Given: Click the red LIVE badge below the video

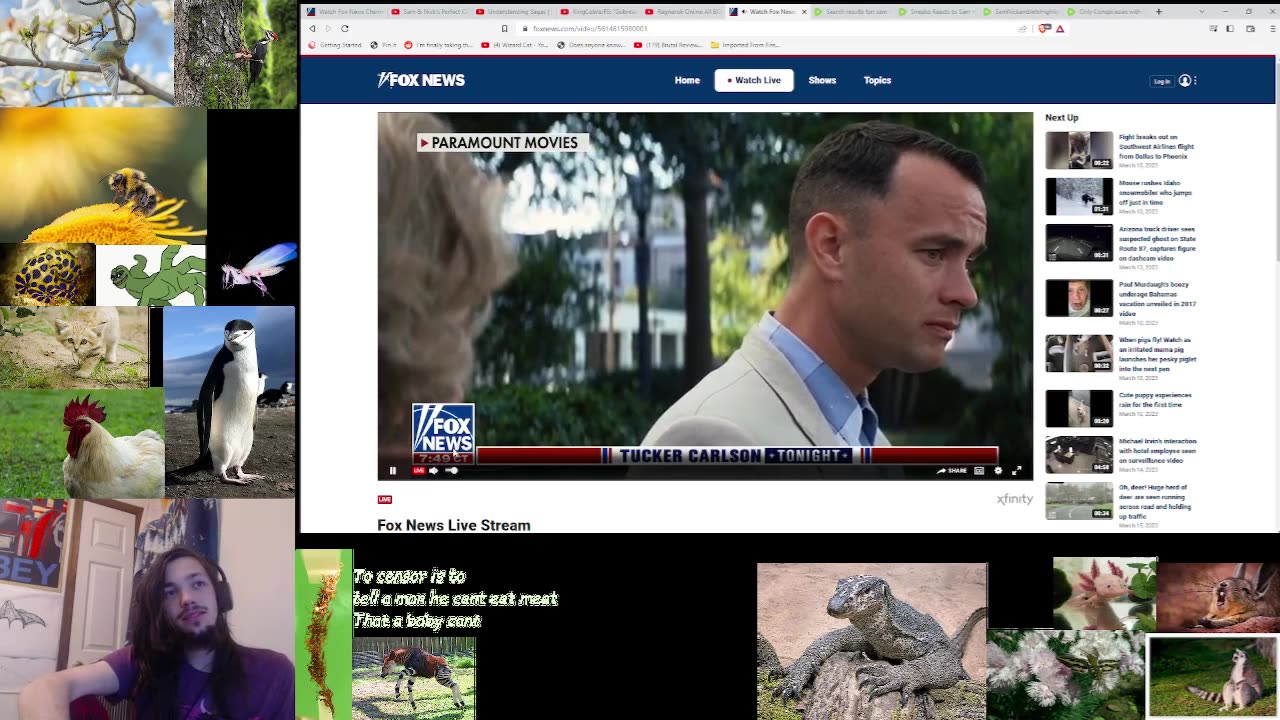Looking at the screenshot, I should point(385,499).
